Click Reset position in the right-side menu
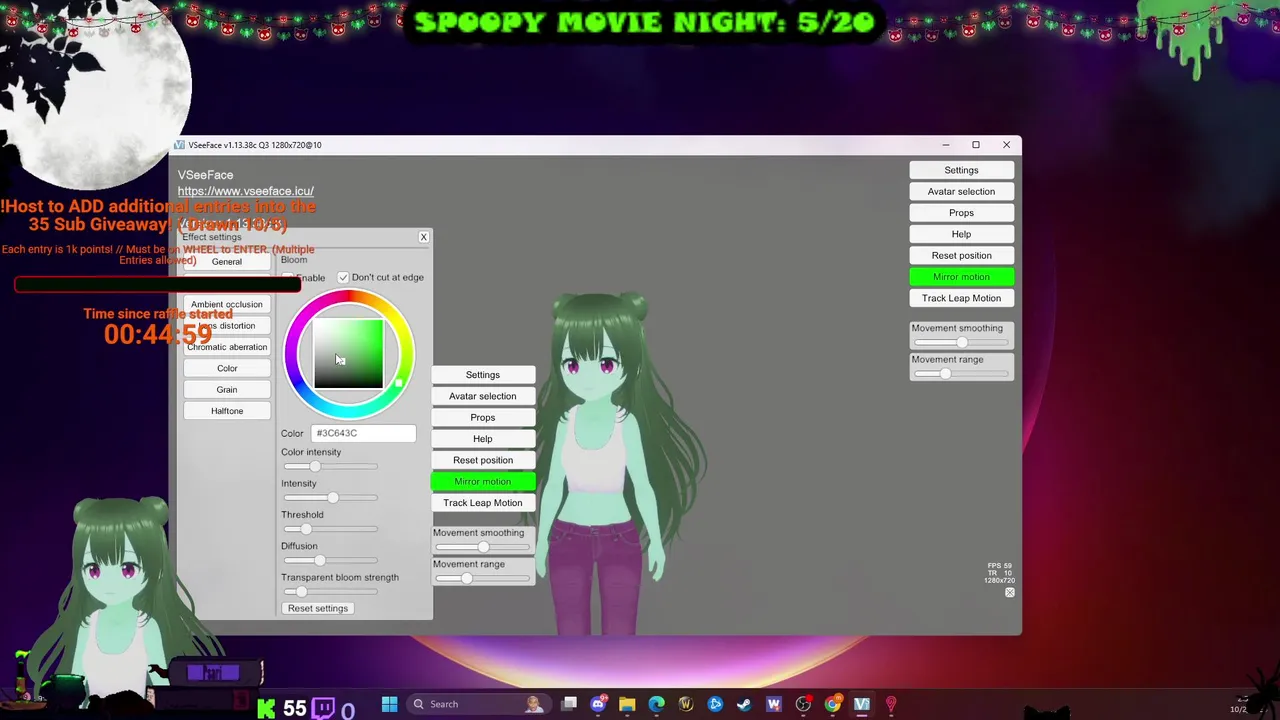This screenshot has width=1280, height=720. 961,256
